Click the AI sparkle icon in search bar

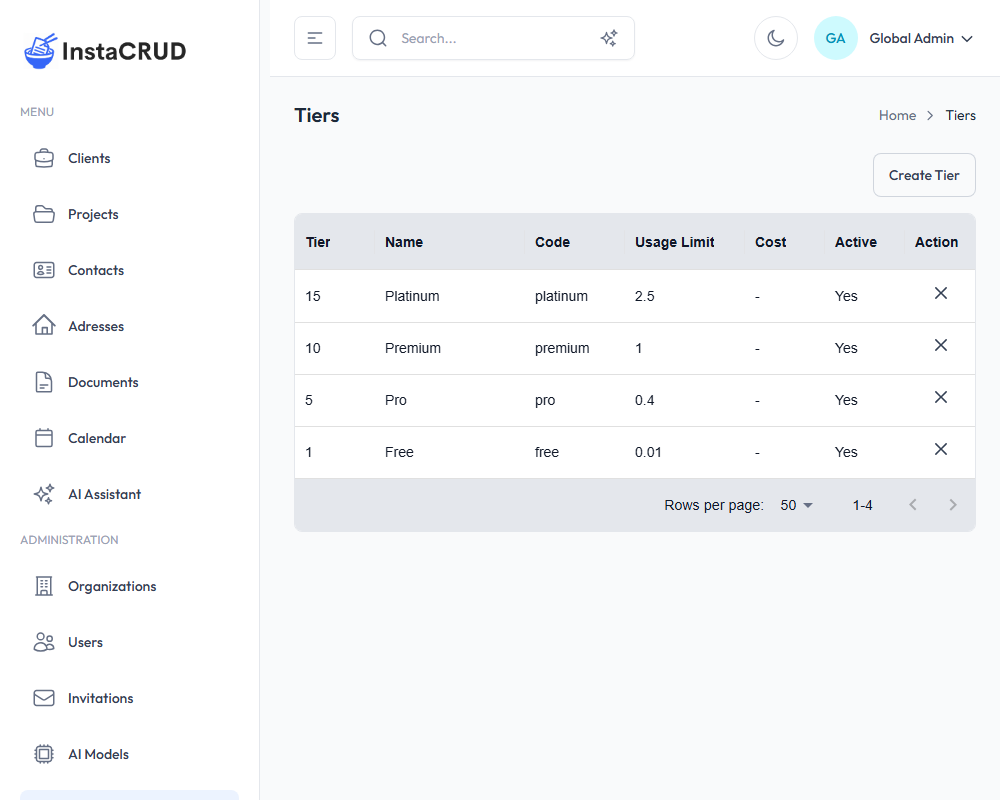coord(608,38)
